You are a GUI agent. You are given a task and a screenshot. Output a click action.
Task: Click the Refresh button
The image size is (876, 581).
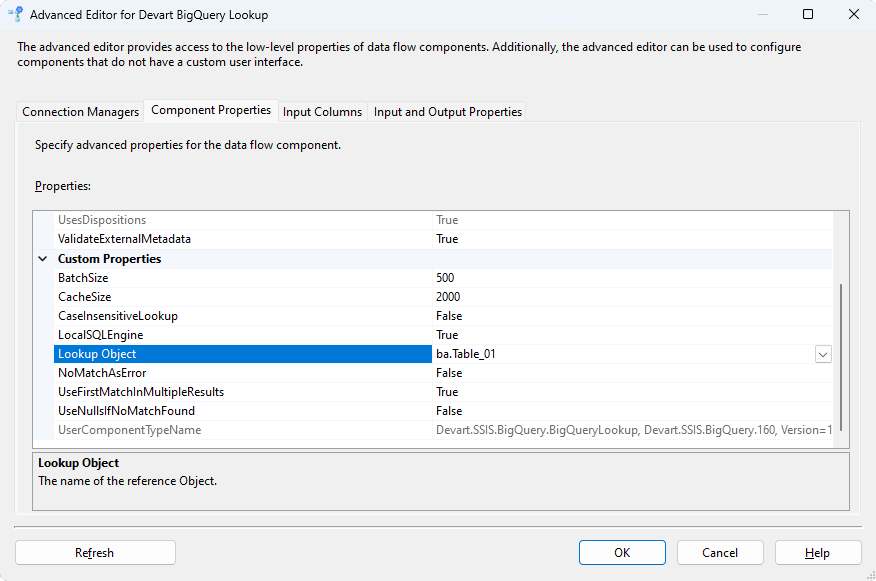point(95,553)
